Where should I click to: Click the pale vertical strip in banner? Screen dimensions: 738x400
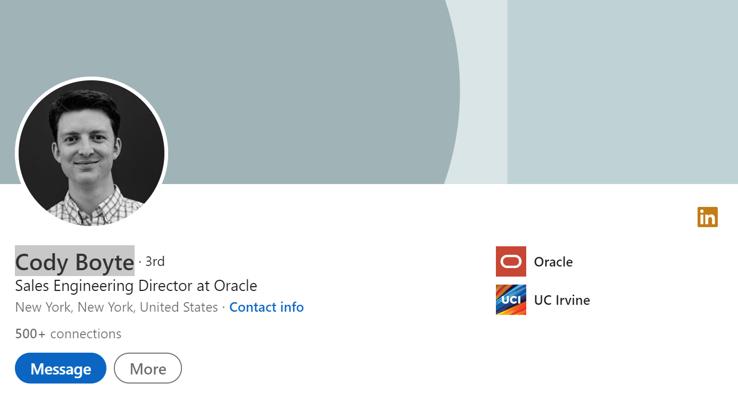point(483,90)
